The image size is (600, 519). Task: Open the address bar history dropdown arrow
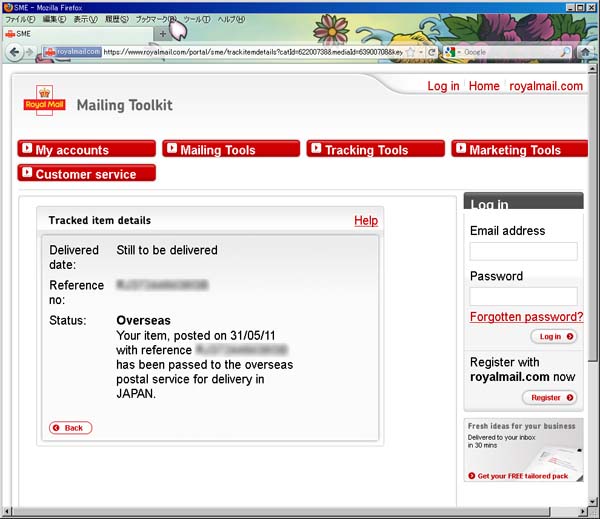(x=421, y=52)
